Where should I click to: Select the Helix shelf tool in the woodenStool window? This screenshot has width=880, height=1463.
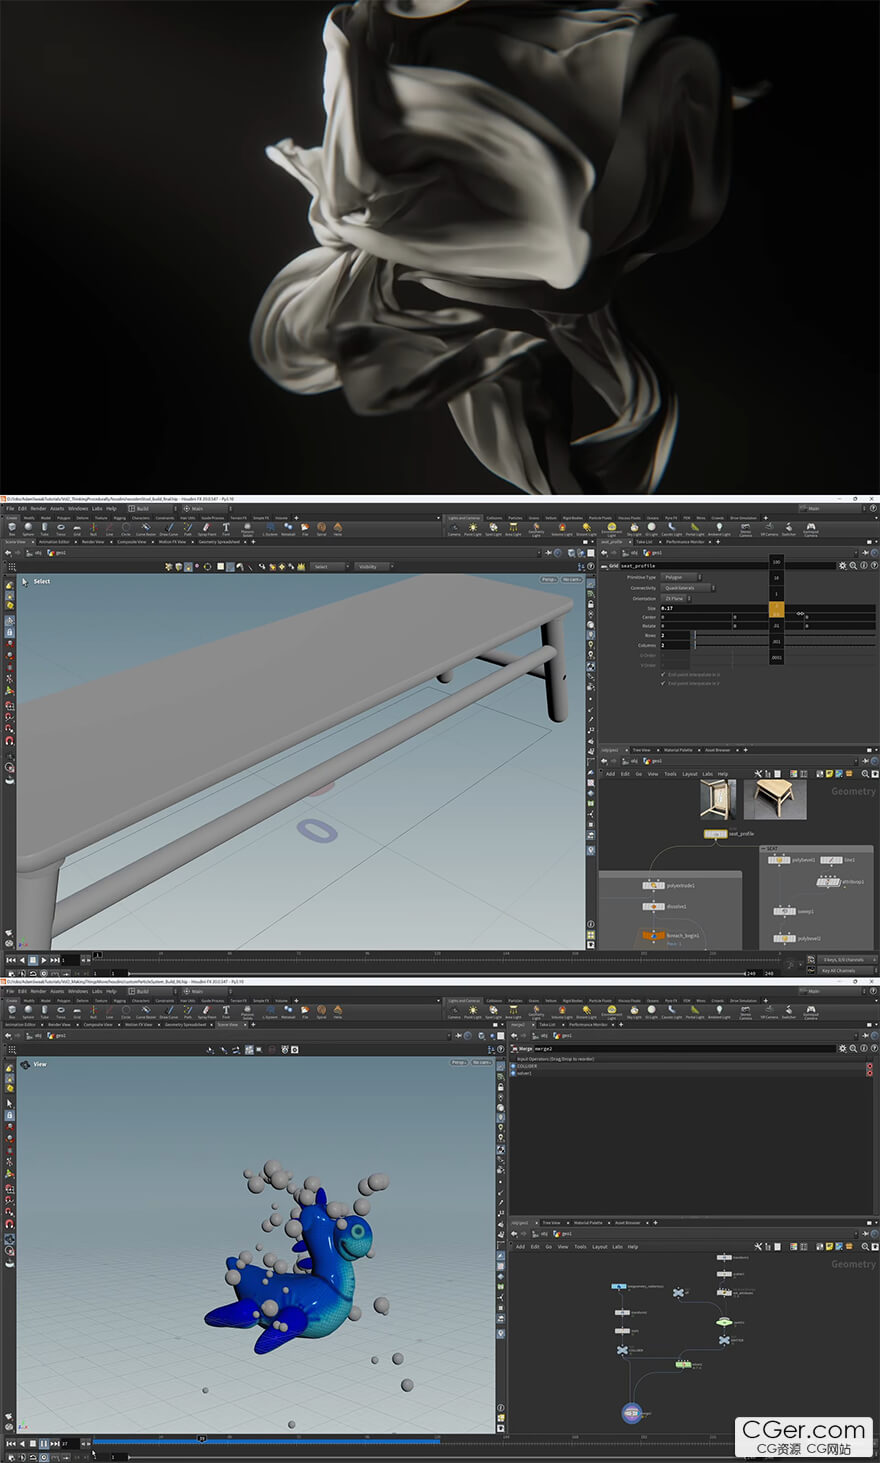pyautogui.click(x=337, y=529)
